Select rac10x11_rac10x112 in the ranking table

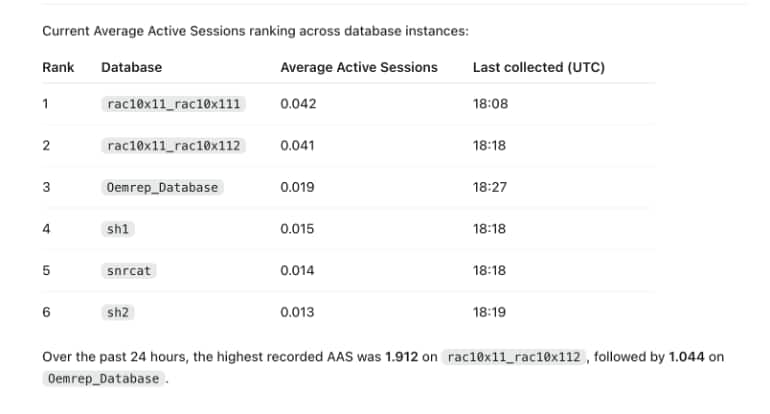click(173, 146)
